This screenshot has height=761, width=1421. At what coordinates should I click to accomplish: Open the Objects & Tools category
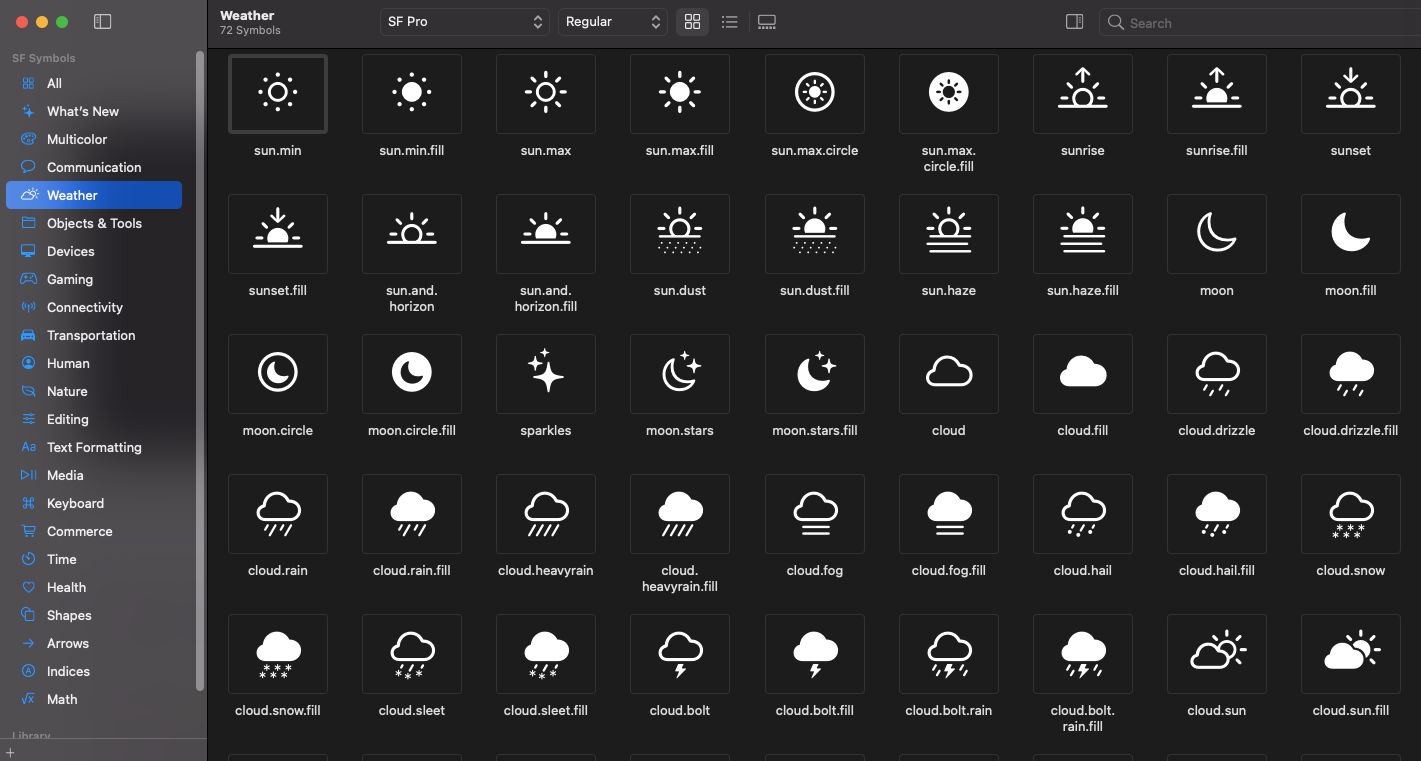94,223
